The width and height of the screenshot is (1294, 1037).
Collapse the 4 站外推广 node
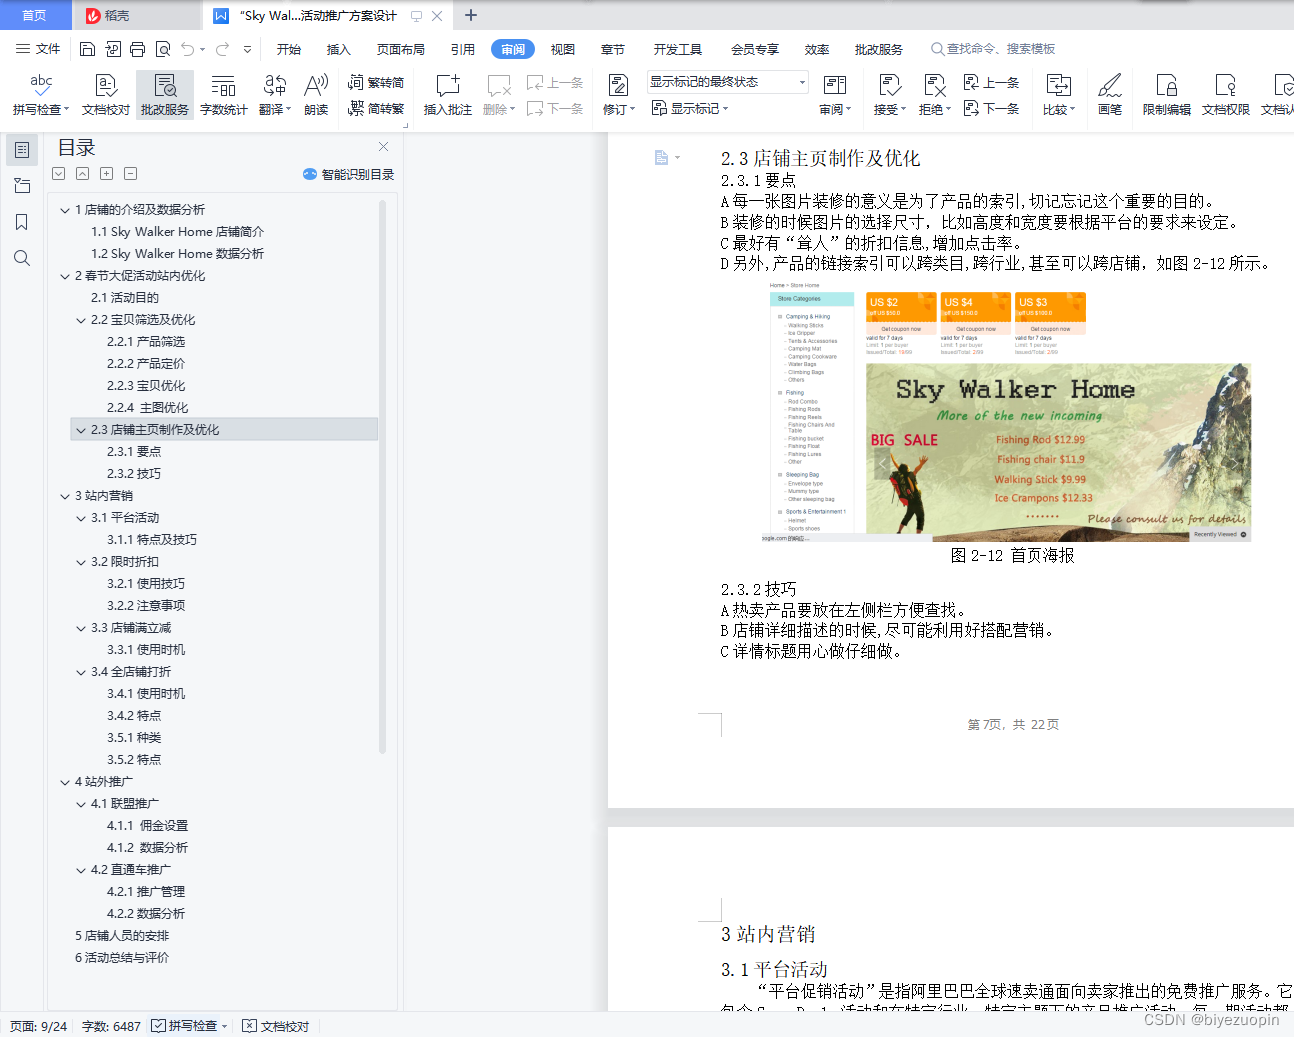pos(65,782)
